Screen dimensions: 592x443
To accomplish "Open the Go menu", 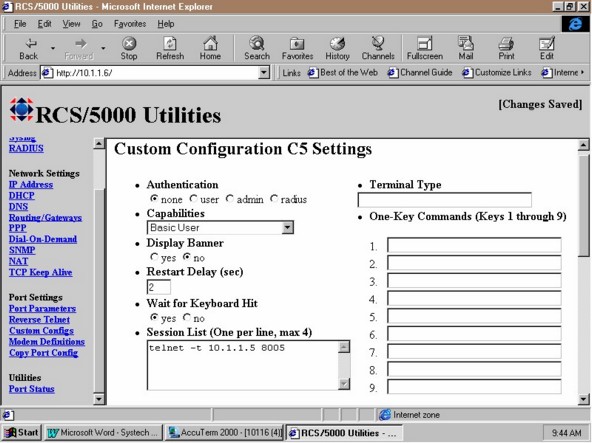I will click(x=97, y=24).
